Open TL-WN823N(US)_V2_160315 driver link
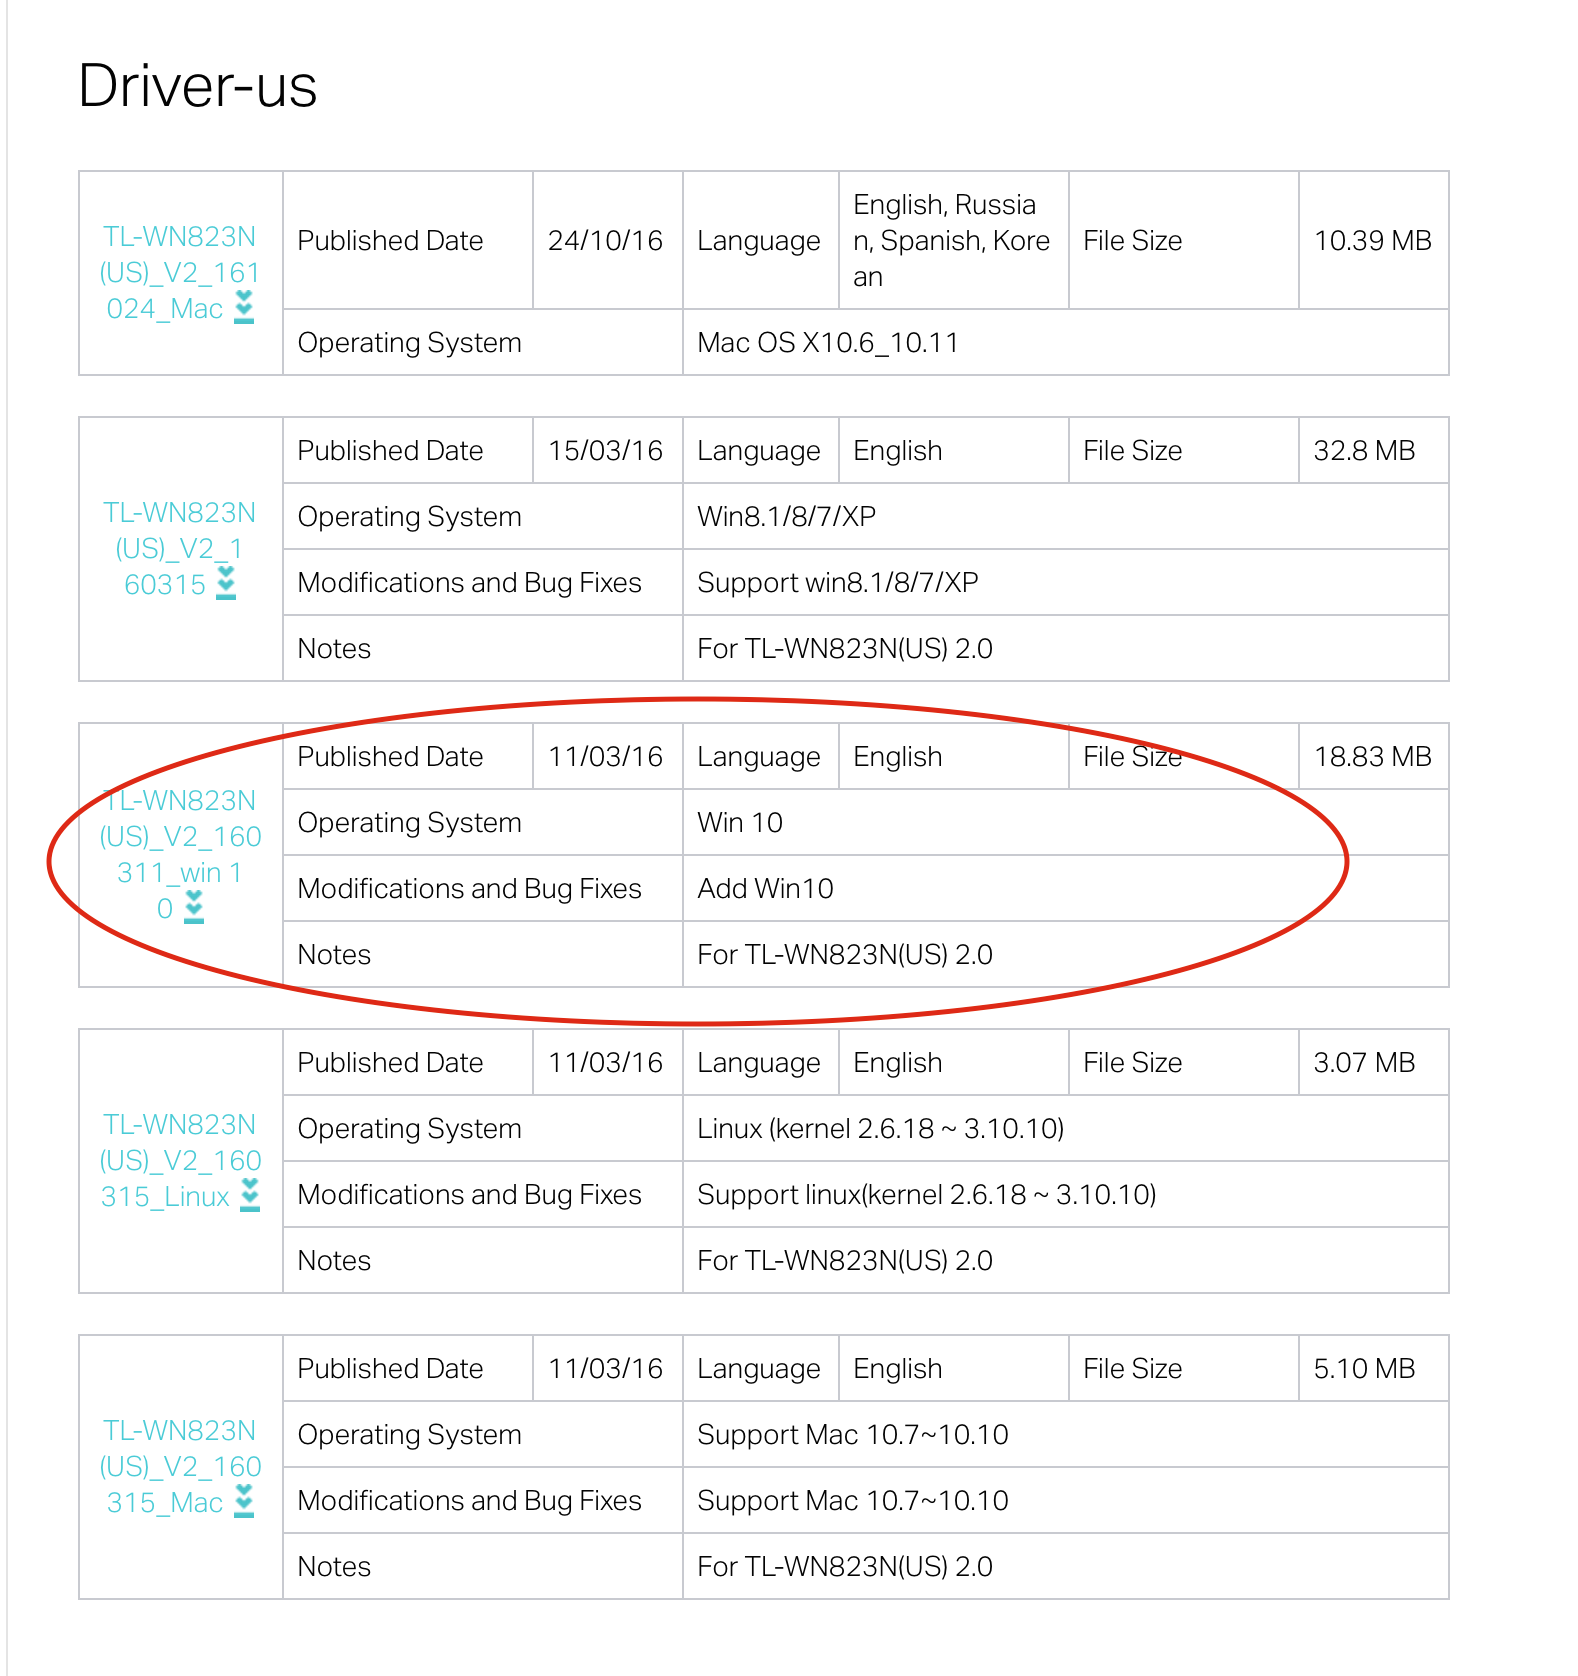1578x1676 pixels. coord(180,548)
